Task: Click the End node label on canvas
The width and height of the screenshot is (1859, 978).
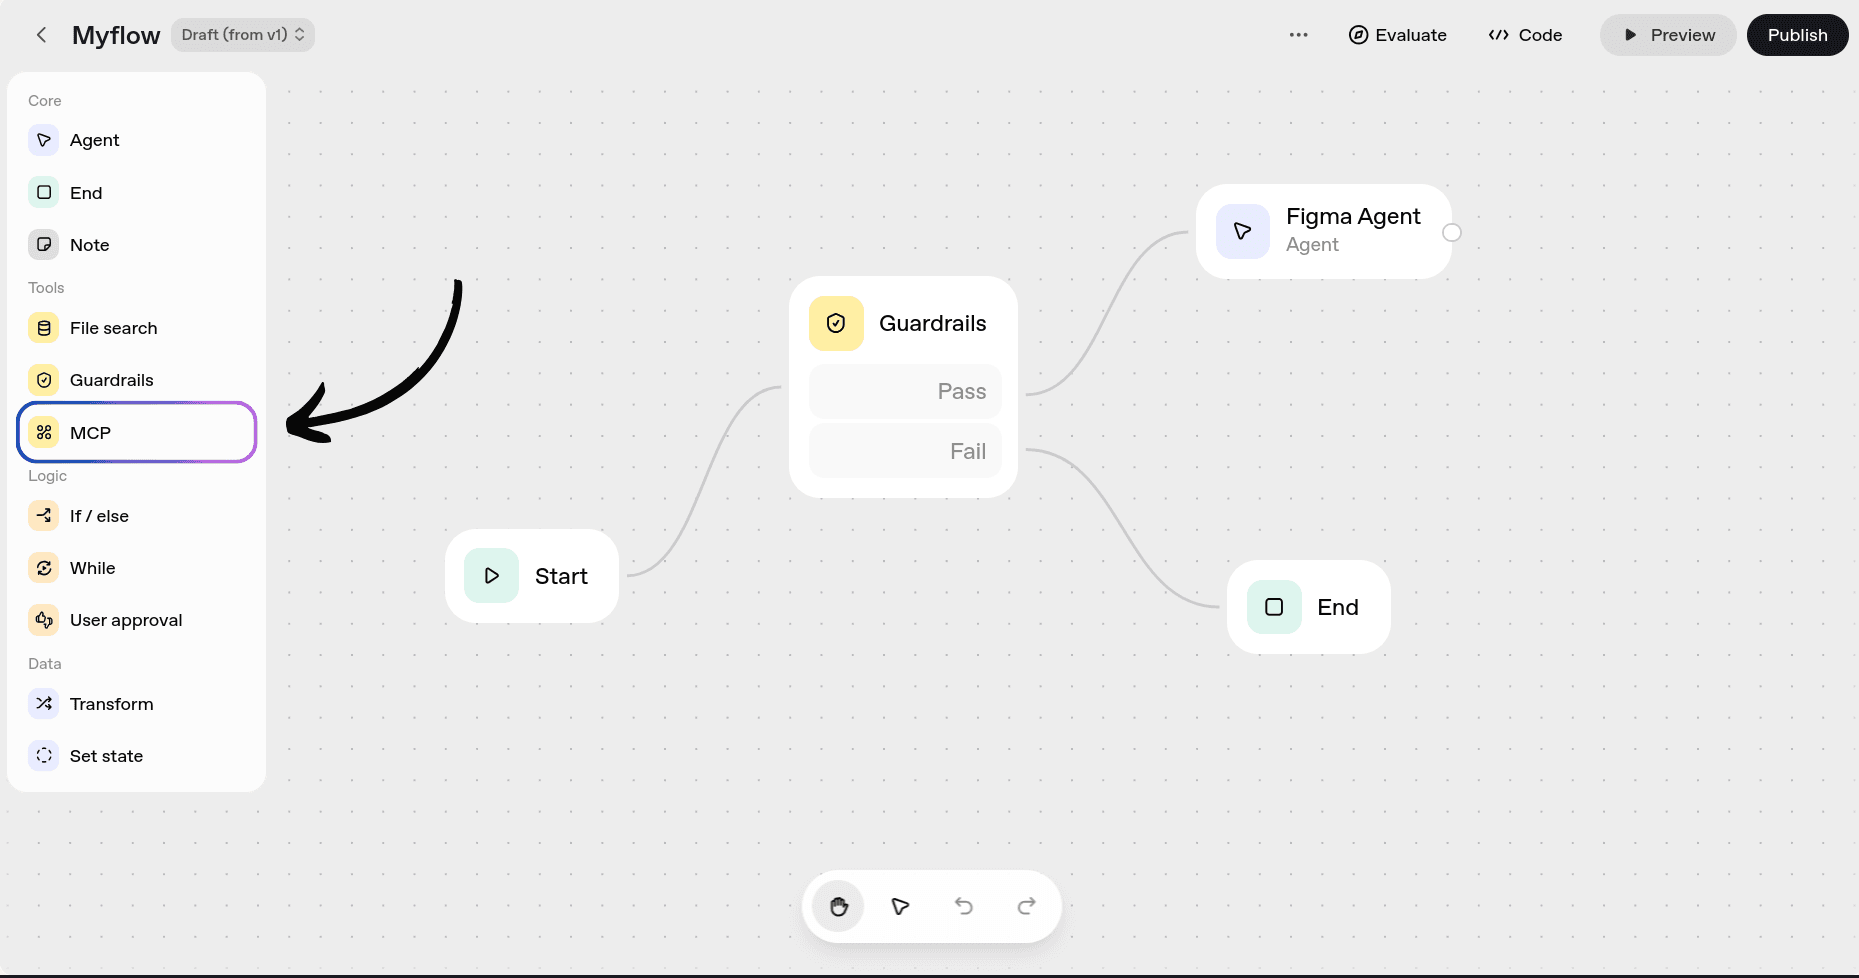Action: coord(1338,607)
